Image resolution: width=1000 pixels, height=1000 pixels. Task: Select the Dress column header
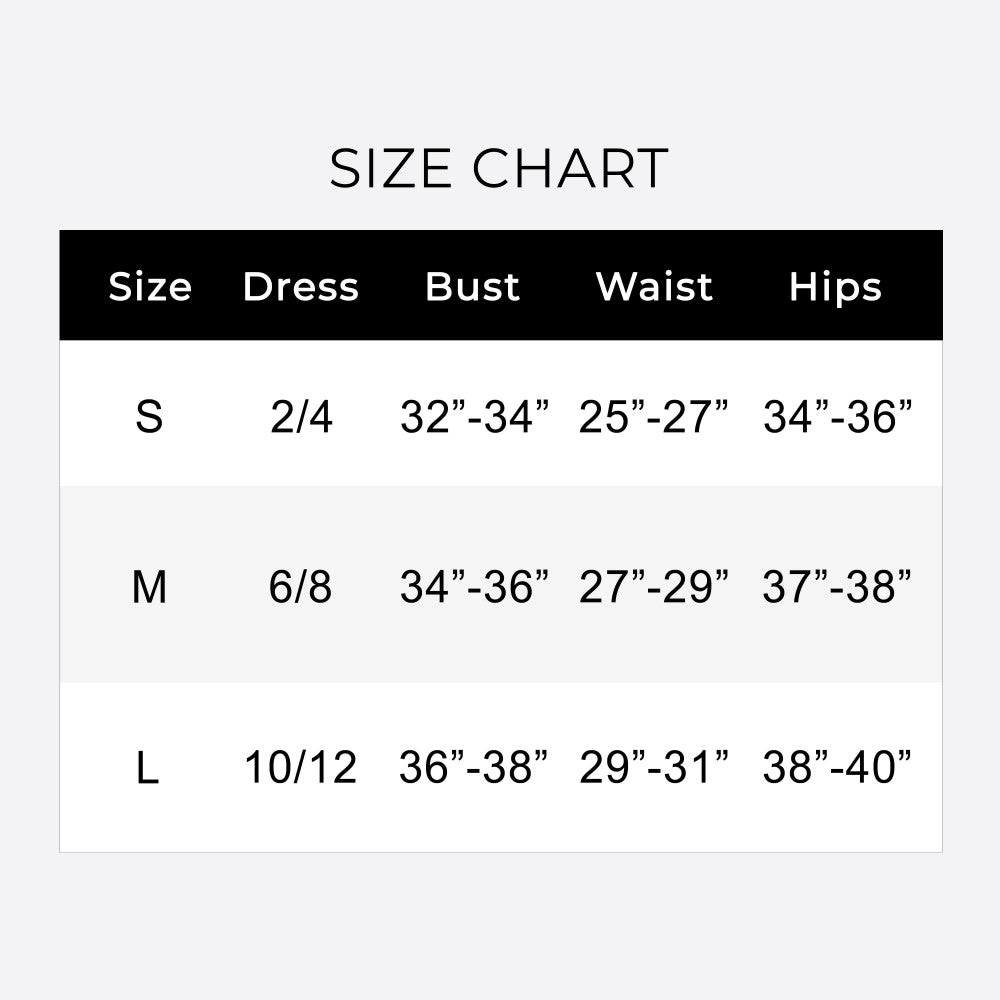tap(300, 287)
